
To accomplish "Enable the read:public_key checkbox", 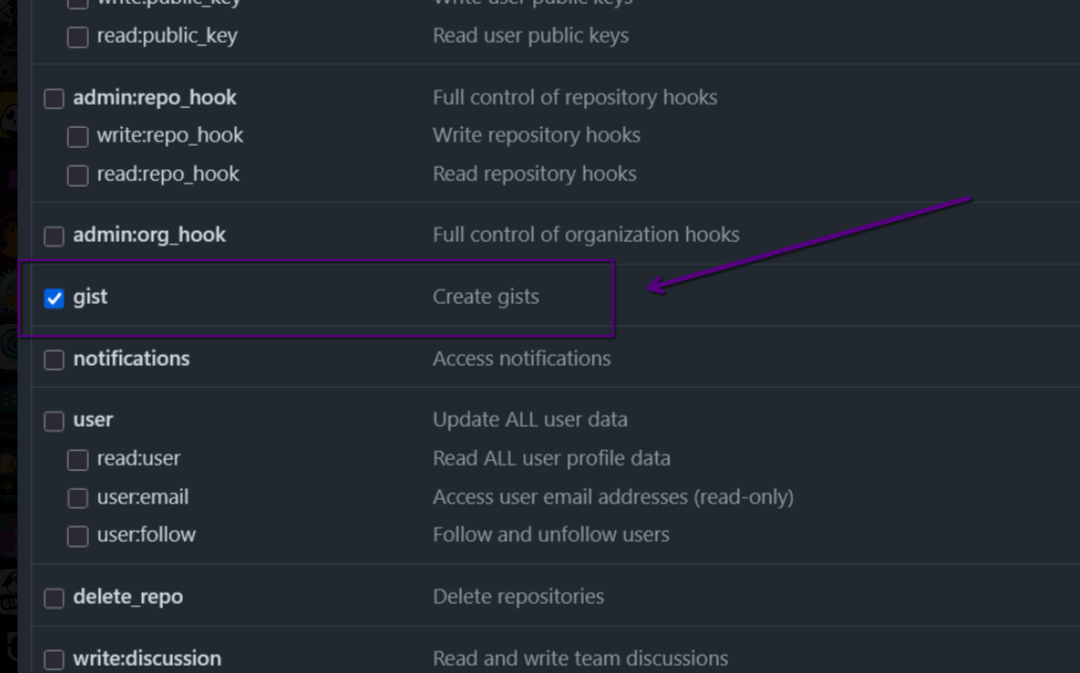I will coord(77,37).
